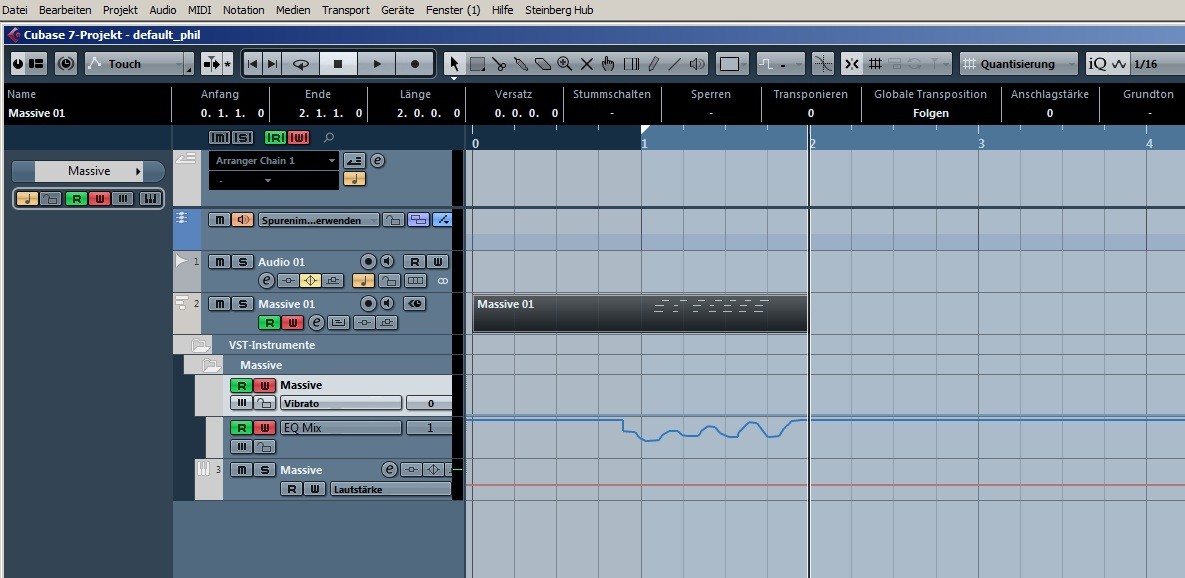Select the Play speaker tool
The width and height of the screenshot is (1185, 578).
697,64
